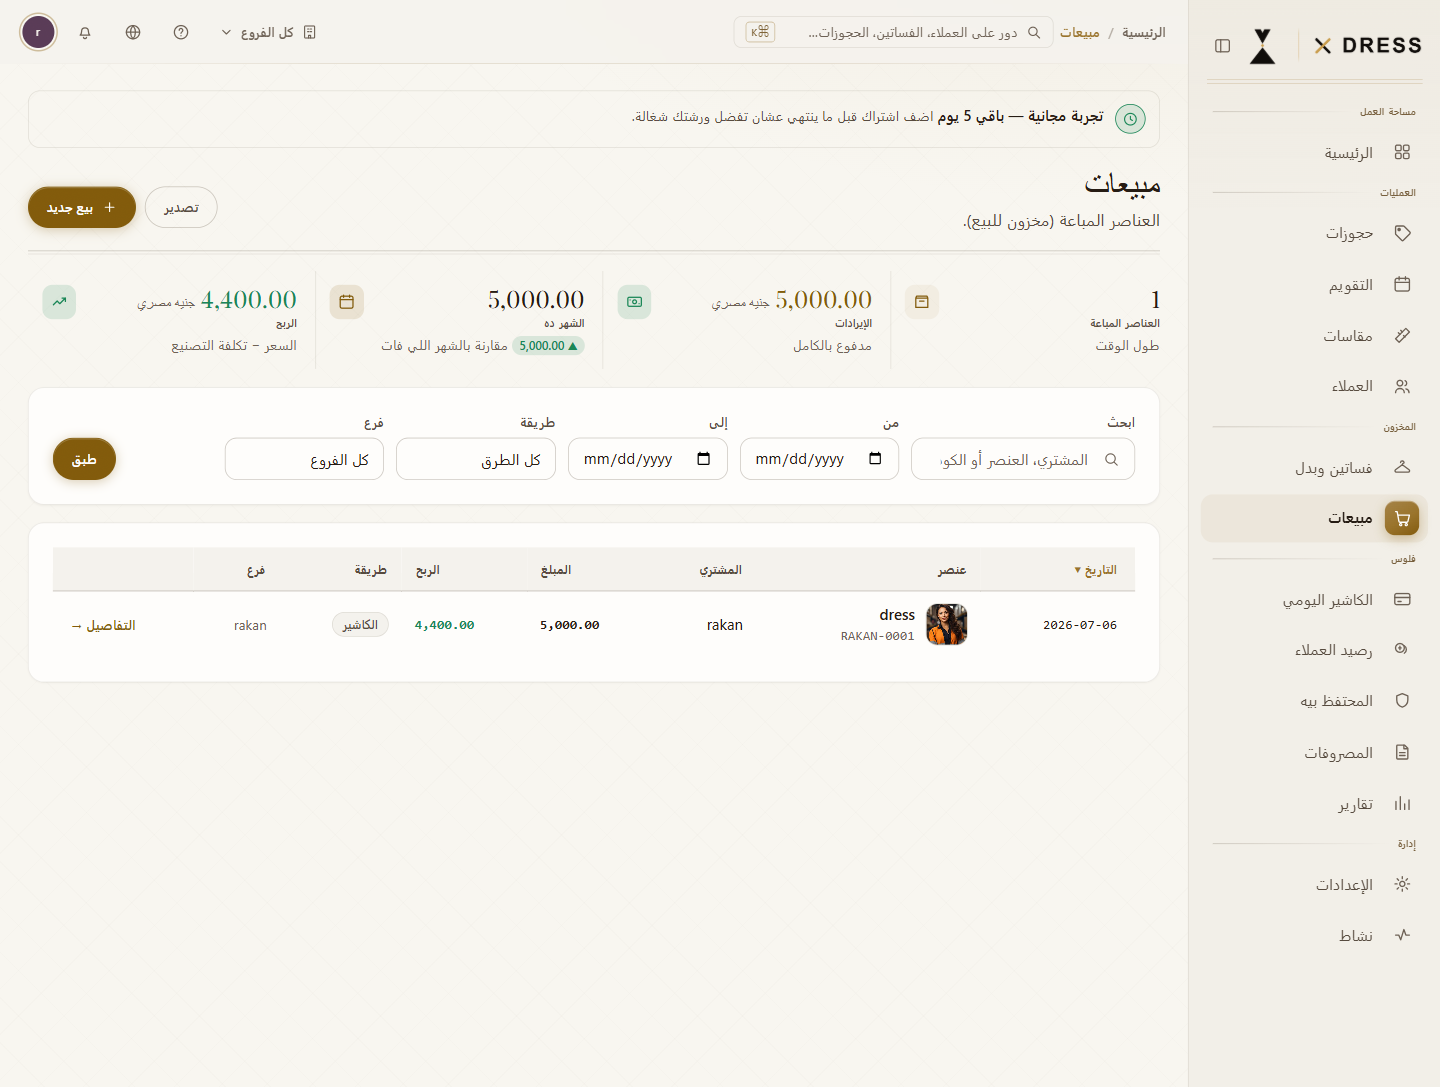Click the globe language icon
Screen dimensions: 1440x1087
click(x=133, y=32)
